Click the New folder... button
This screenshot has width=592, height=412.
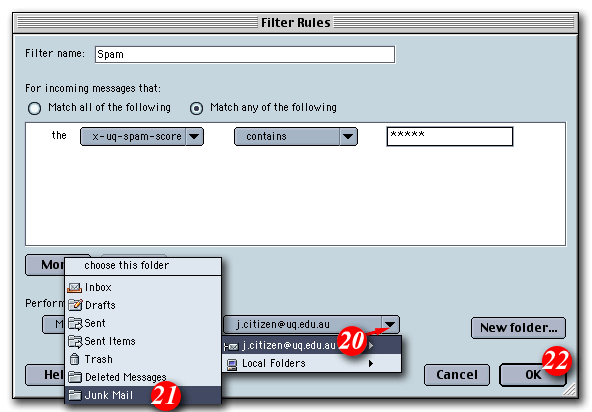point(518,328)
